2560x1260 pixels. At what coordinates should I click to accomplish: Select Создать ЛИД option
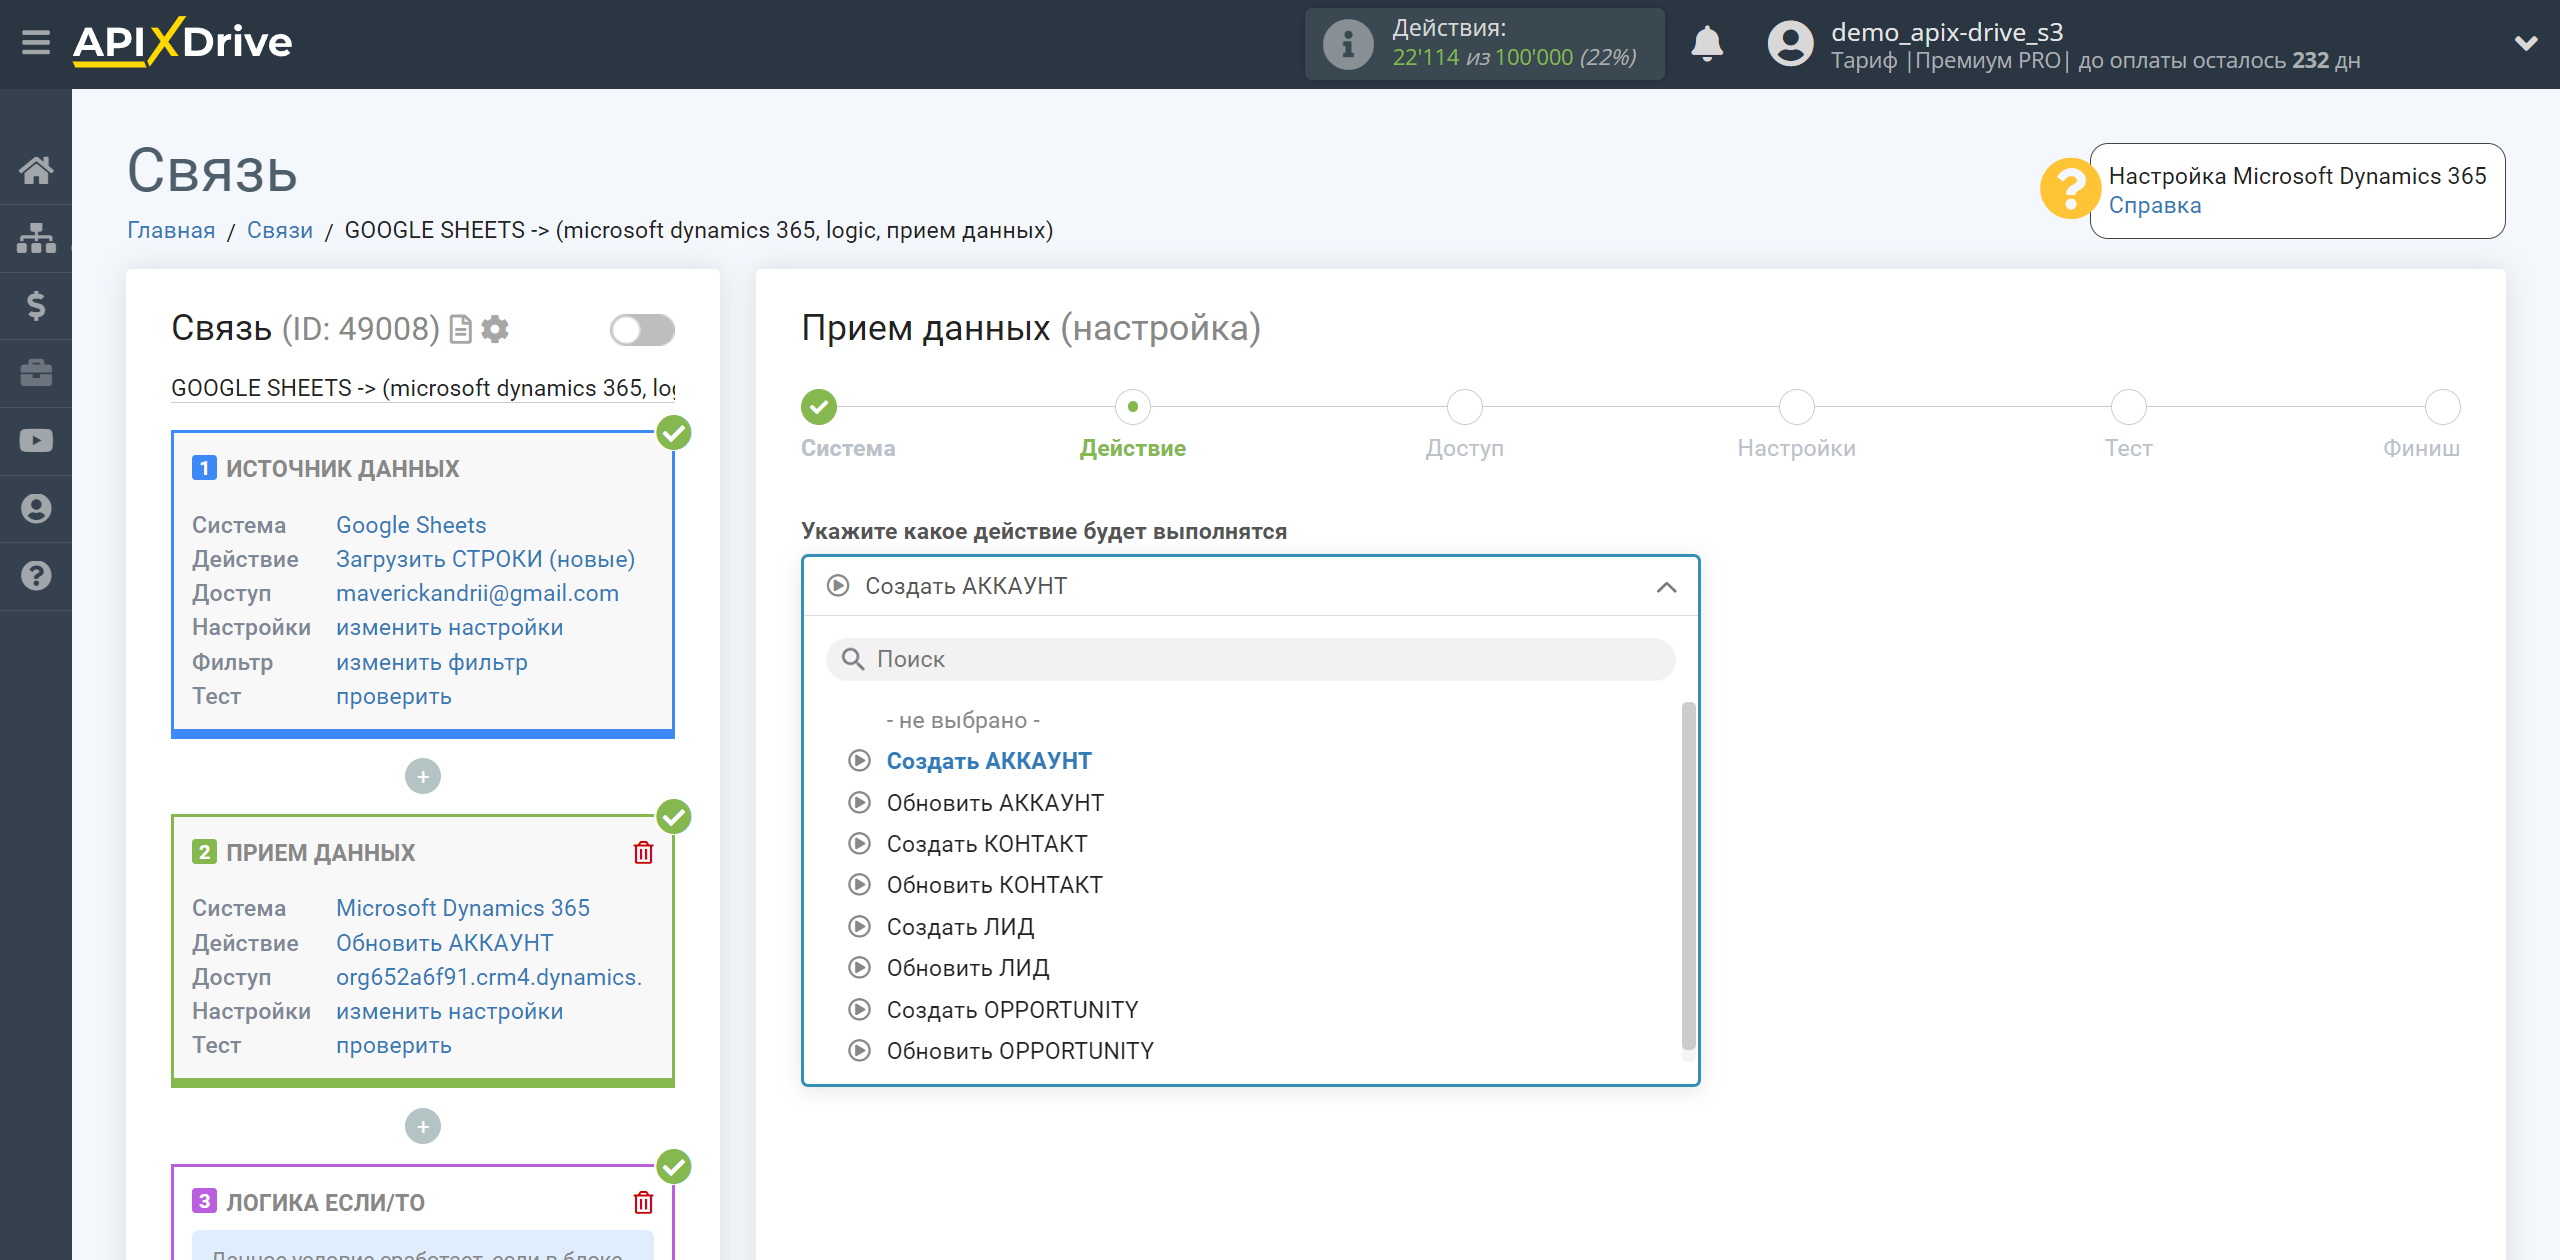[x=960, y=927]
